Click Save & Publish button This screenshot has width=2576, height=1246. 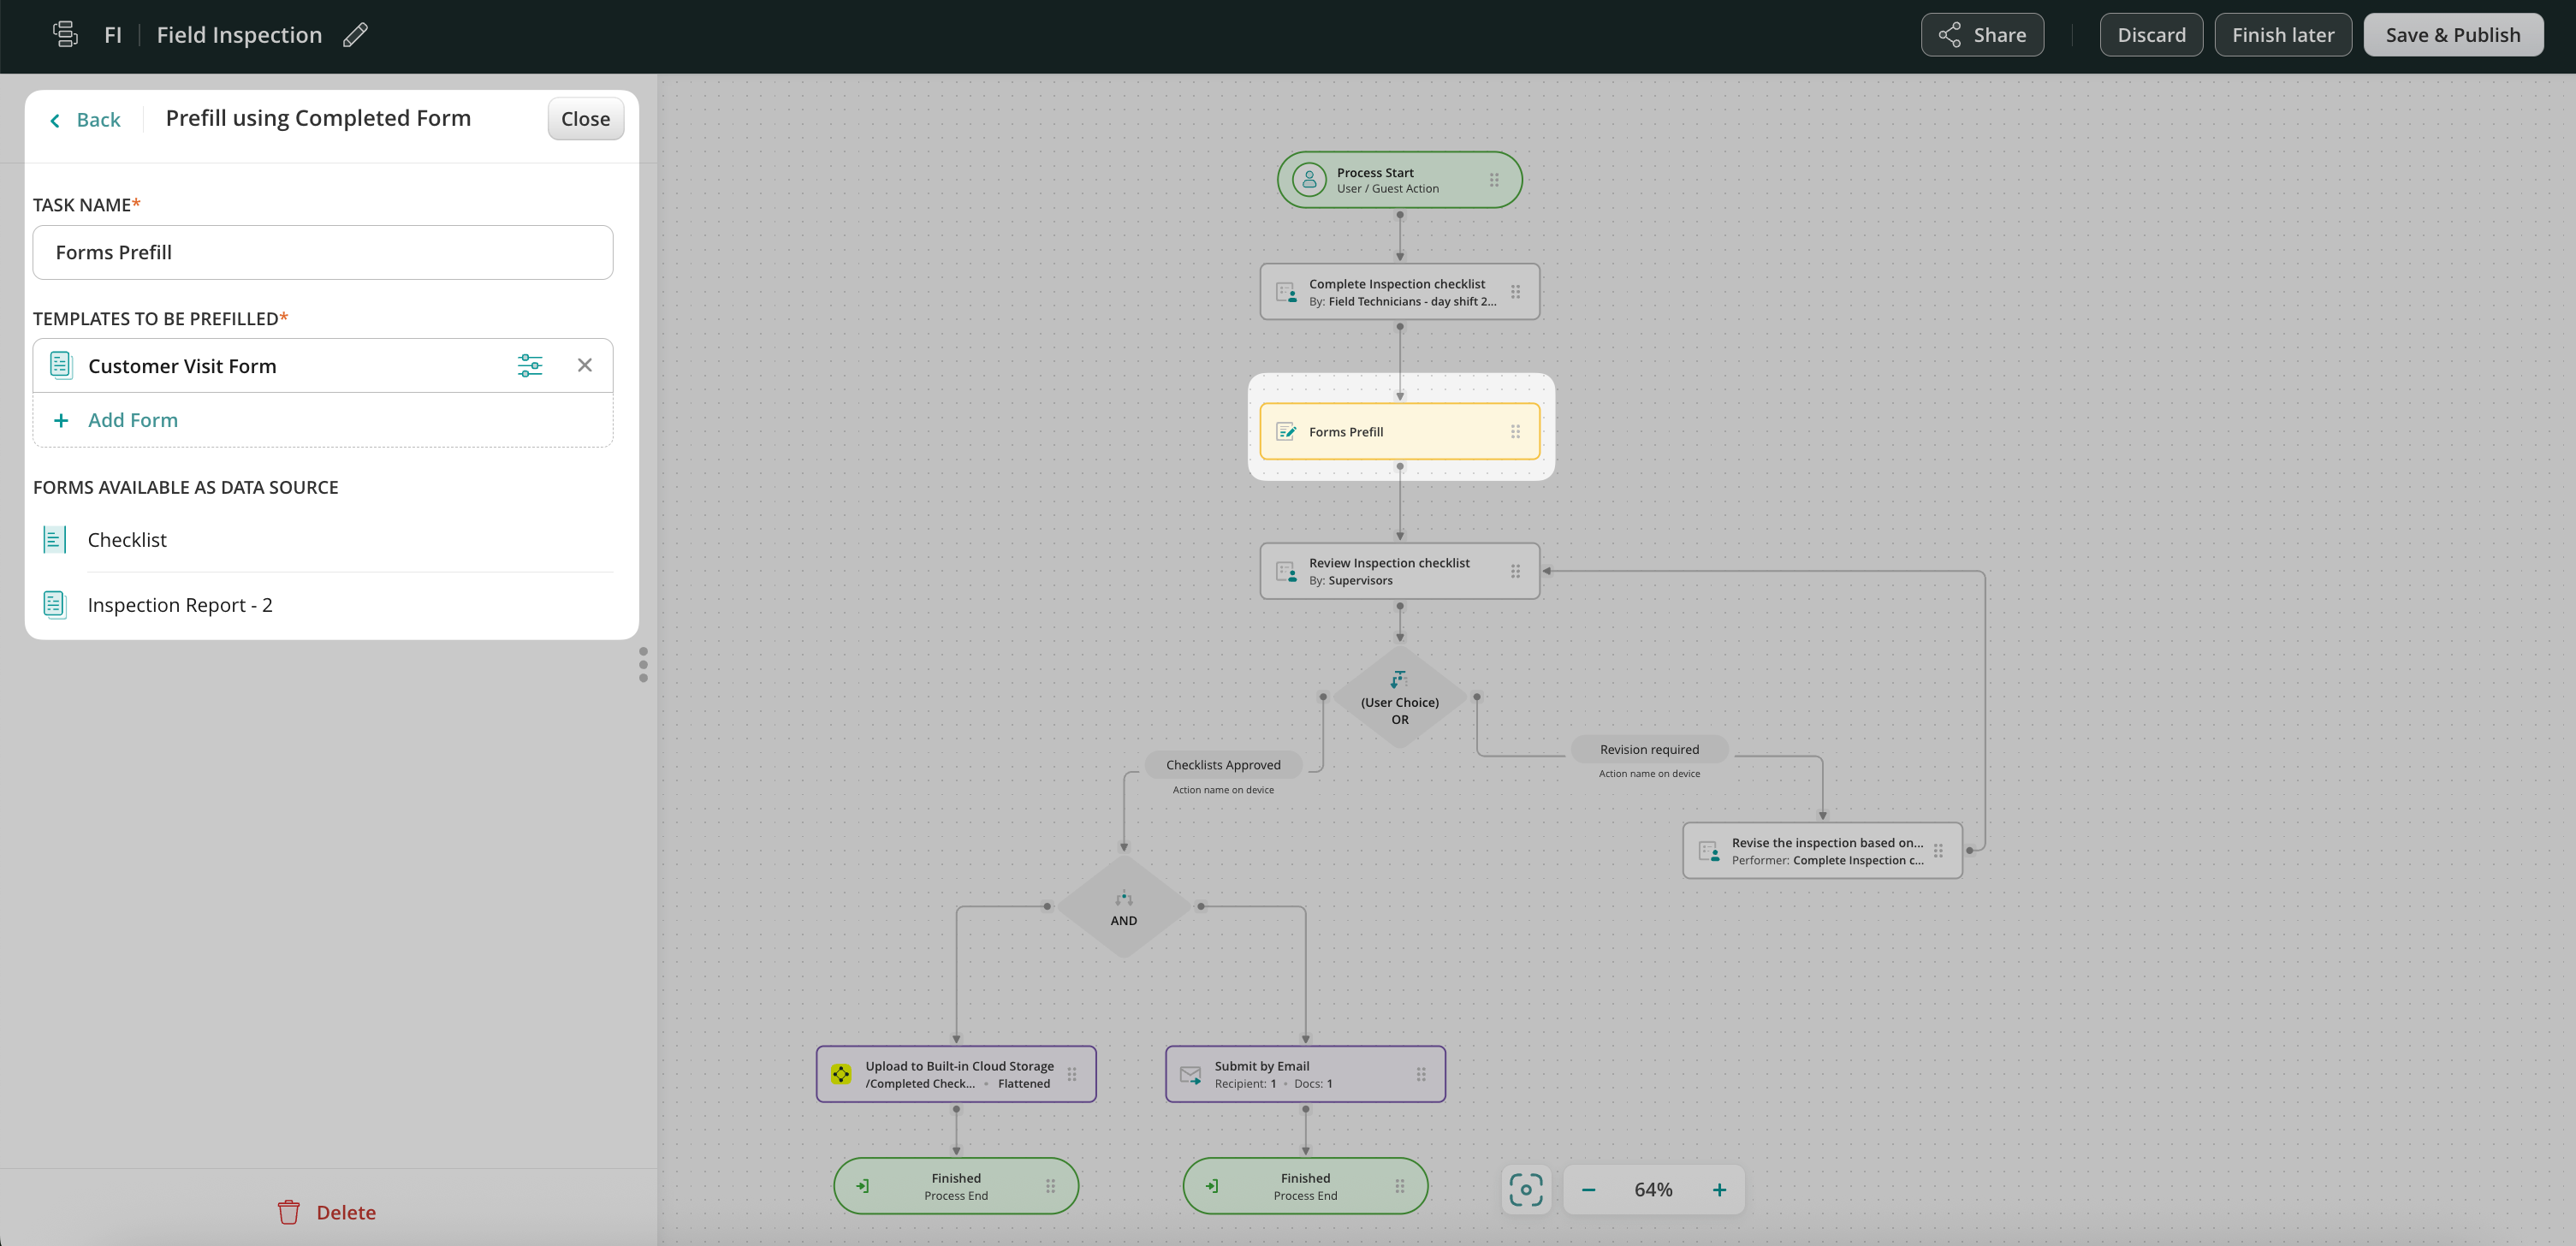coord(2452,35)
